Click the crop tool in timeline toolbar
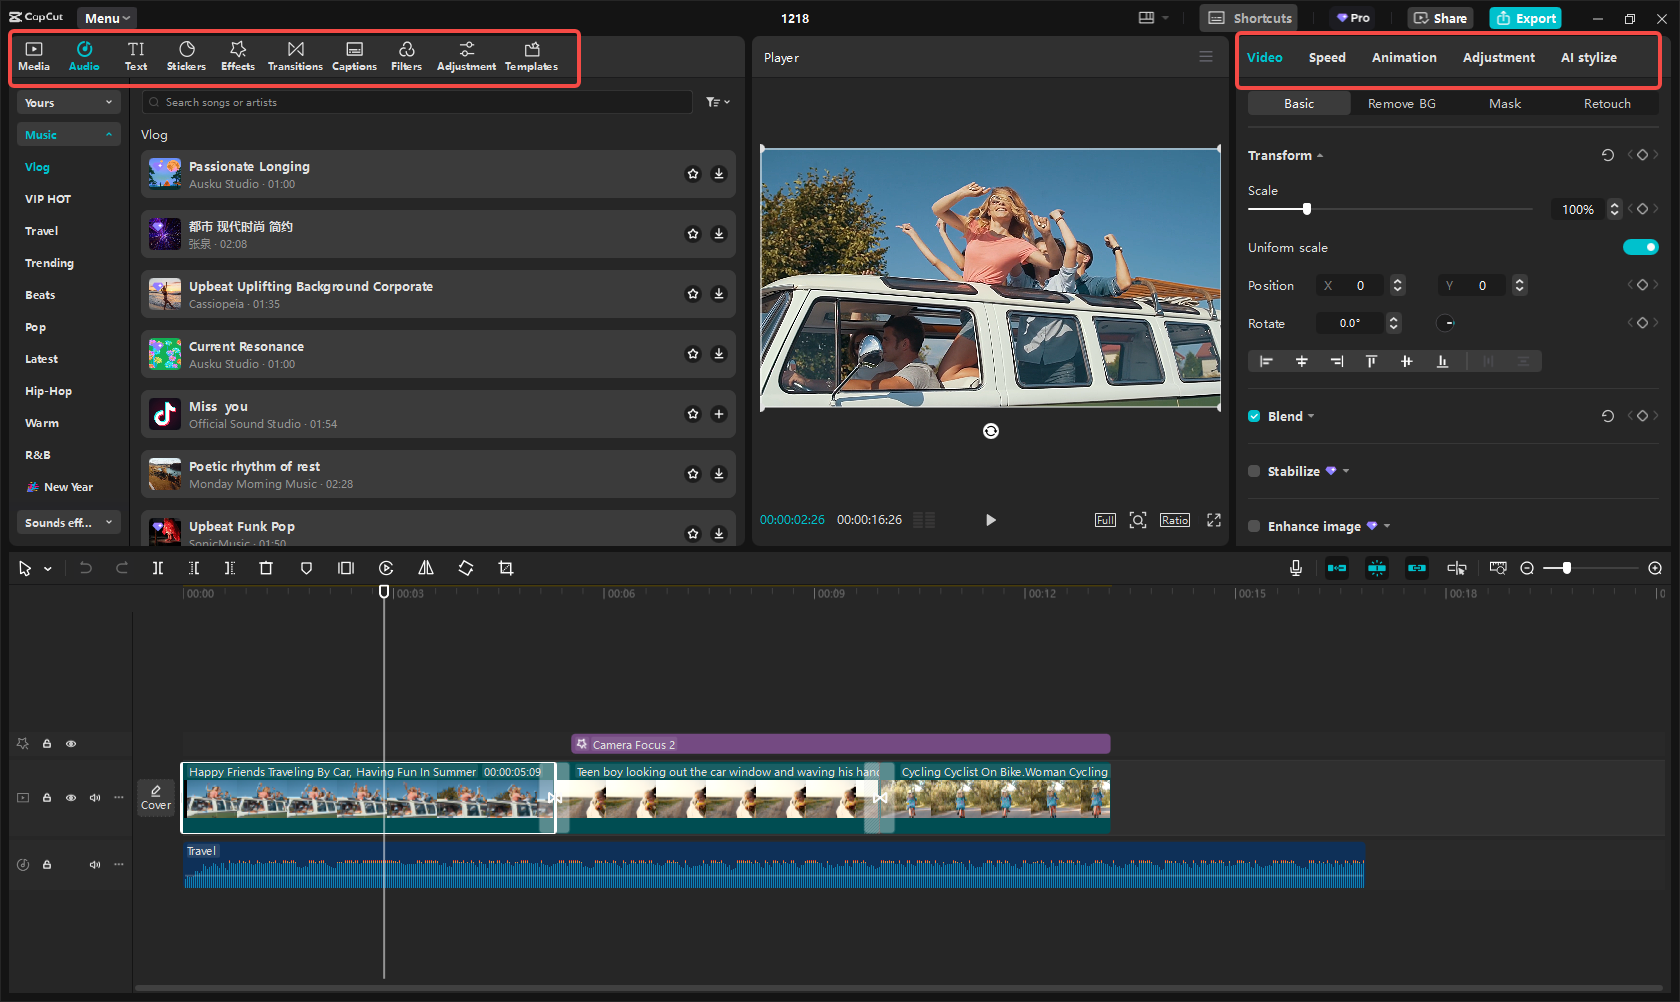 [506, 568]
